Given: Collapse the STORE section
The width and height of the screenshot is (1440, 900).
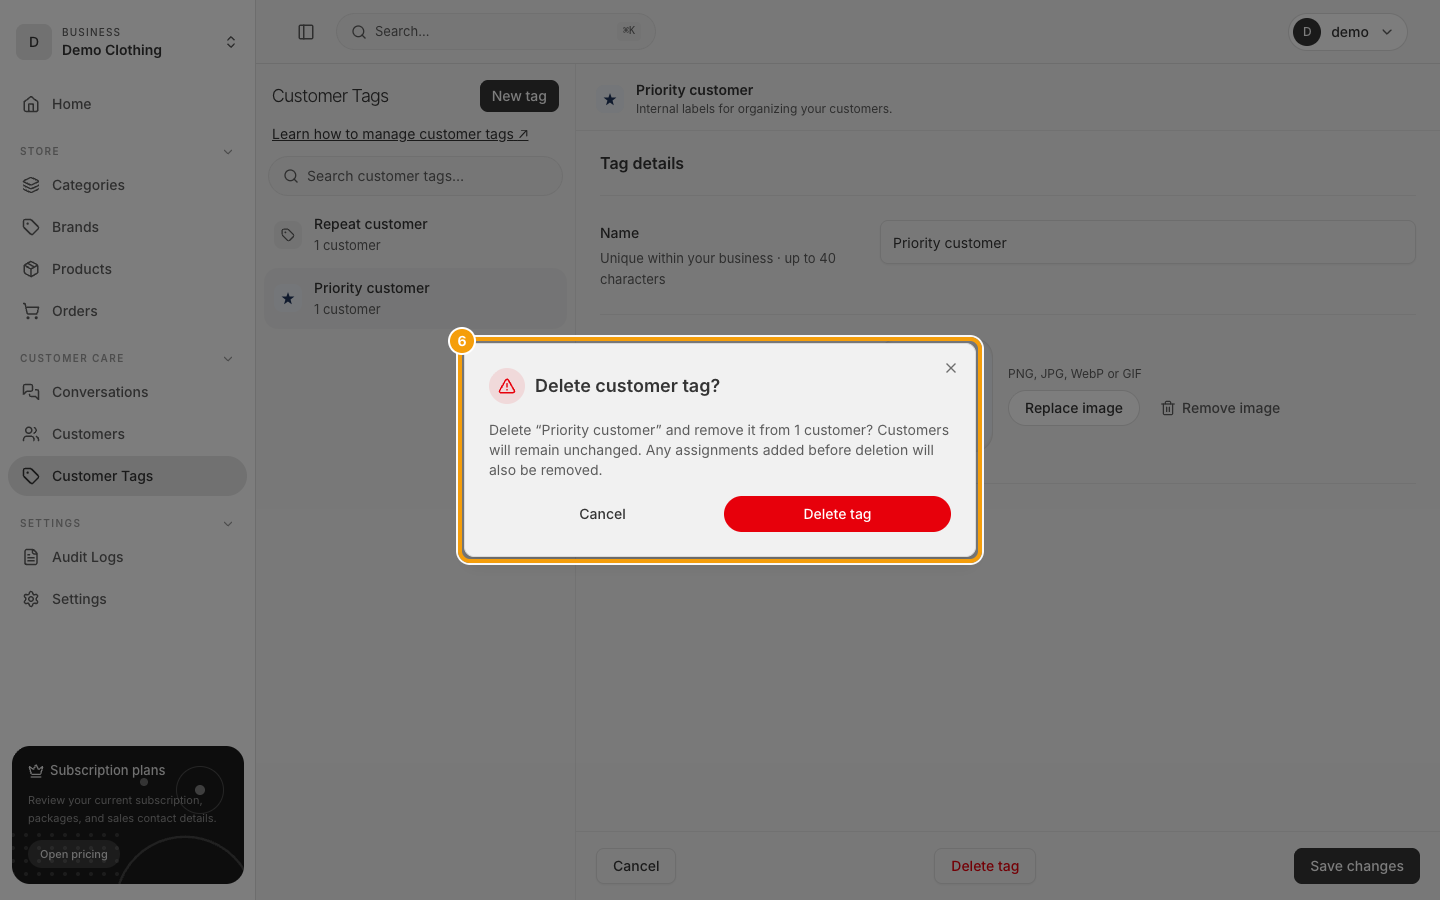Looking at the screenshot, I should [228, 152].
